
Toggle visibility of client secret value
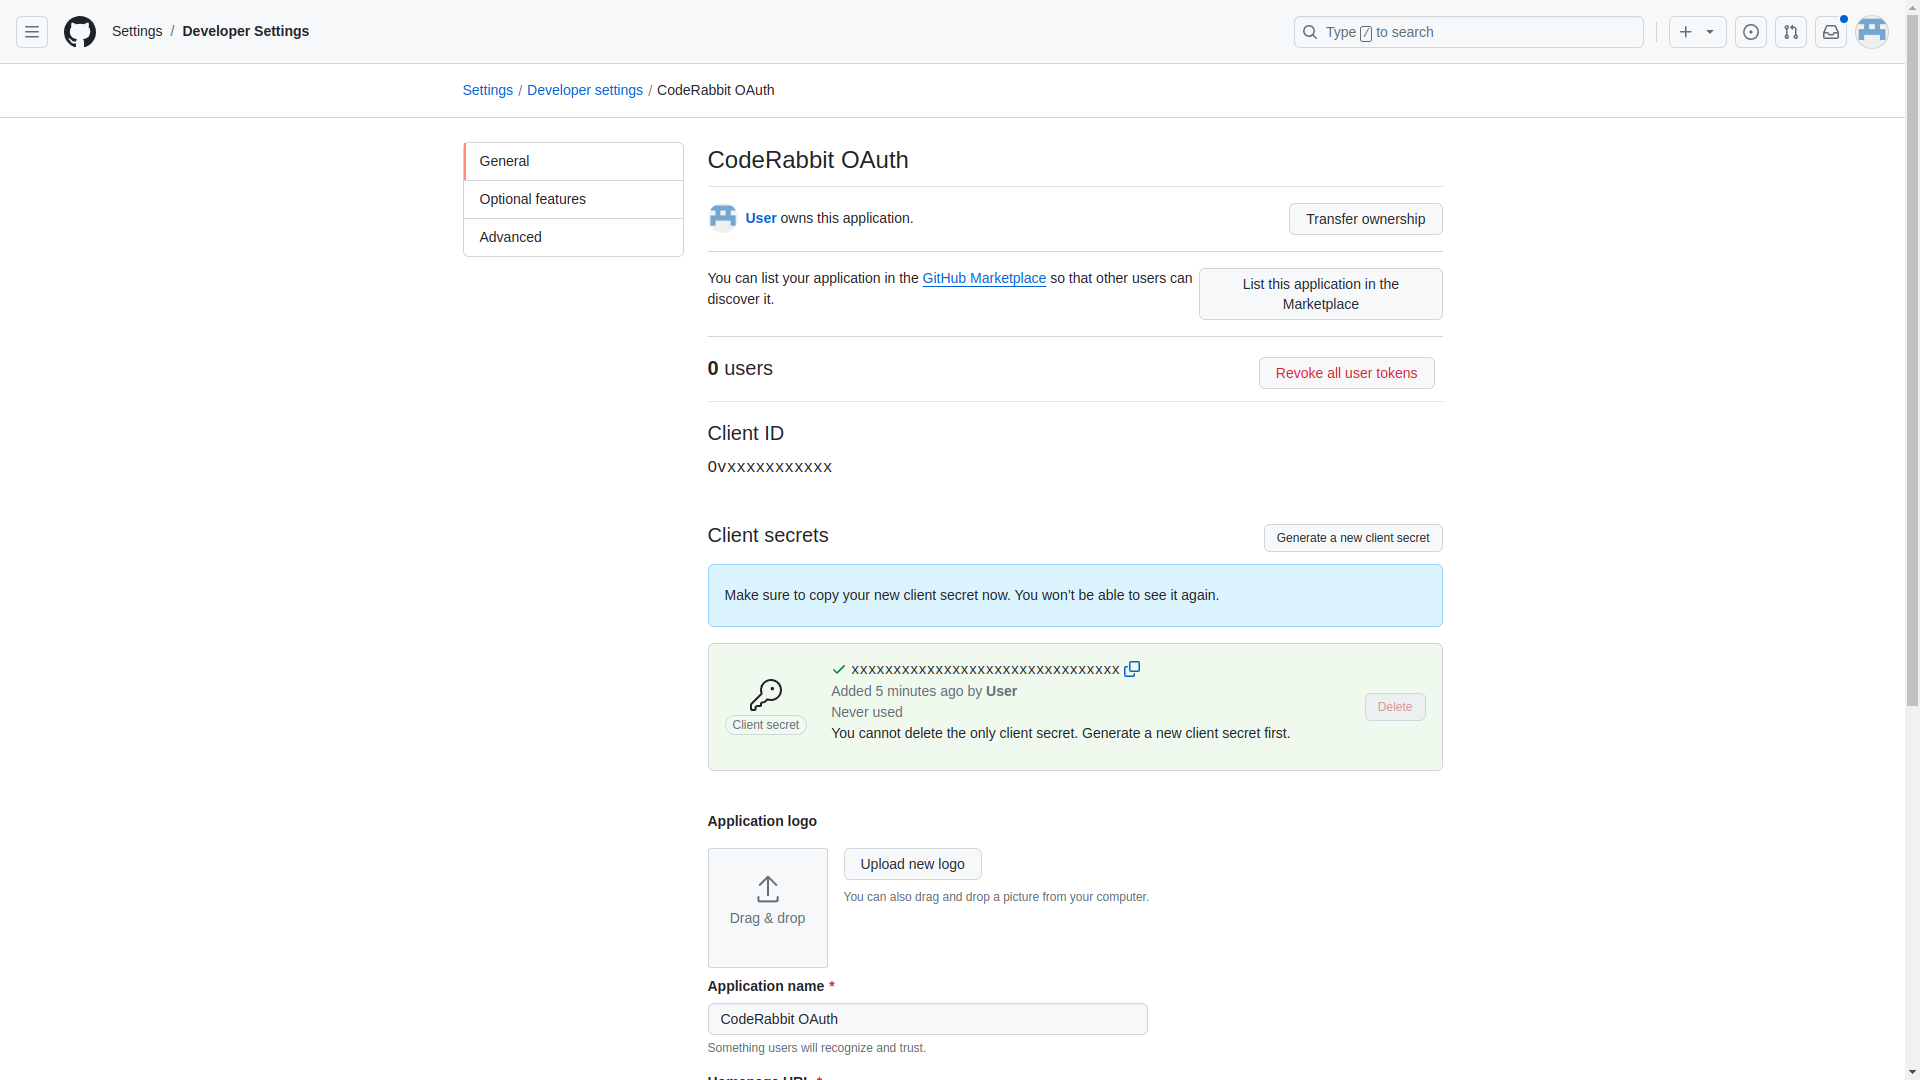coord(839,667)
